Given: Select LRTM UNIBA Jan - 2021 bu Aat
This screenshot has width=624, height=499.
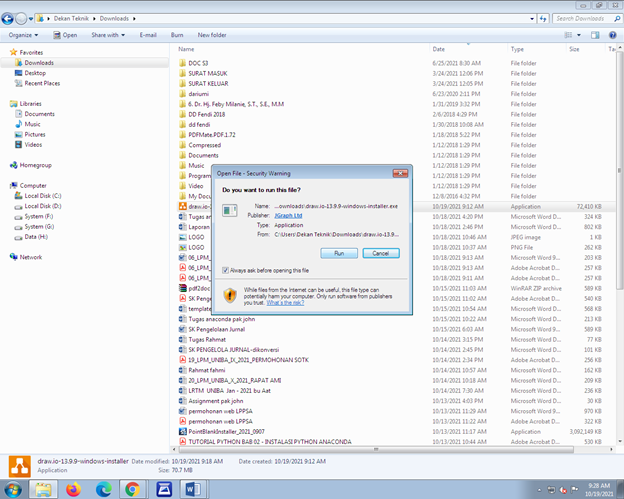Looking at the screenshot, I should [x=230, y=391].
